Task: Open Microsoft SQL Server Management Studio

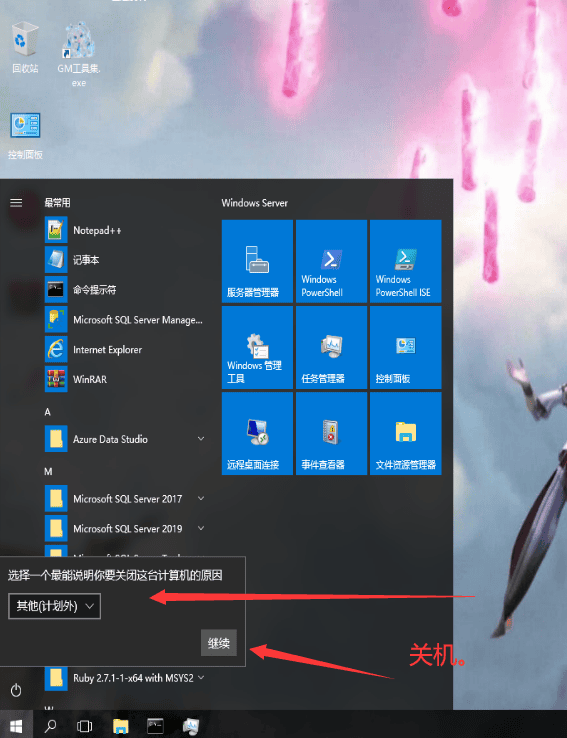Action: [125, 320]
